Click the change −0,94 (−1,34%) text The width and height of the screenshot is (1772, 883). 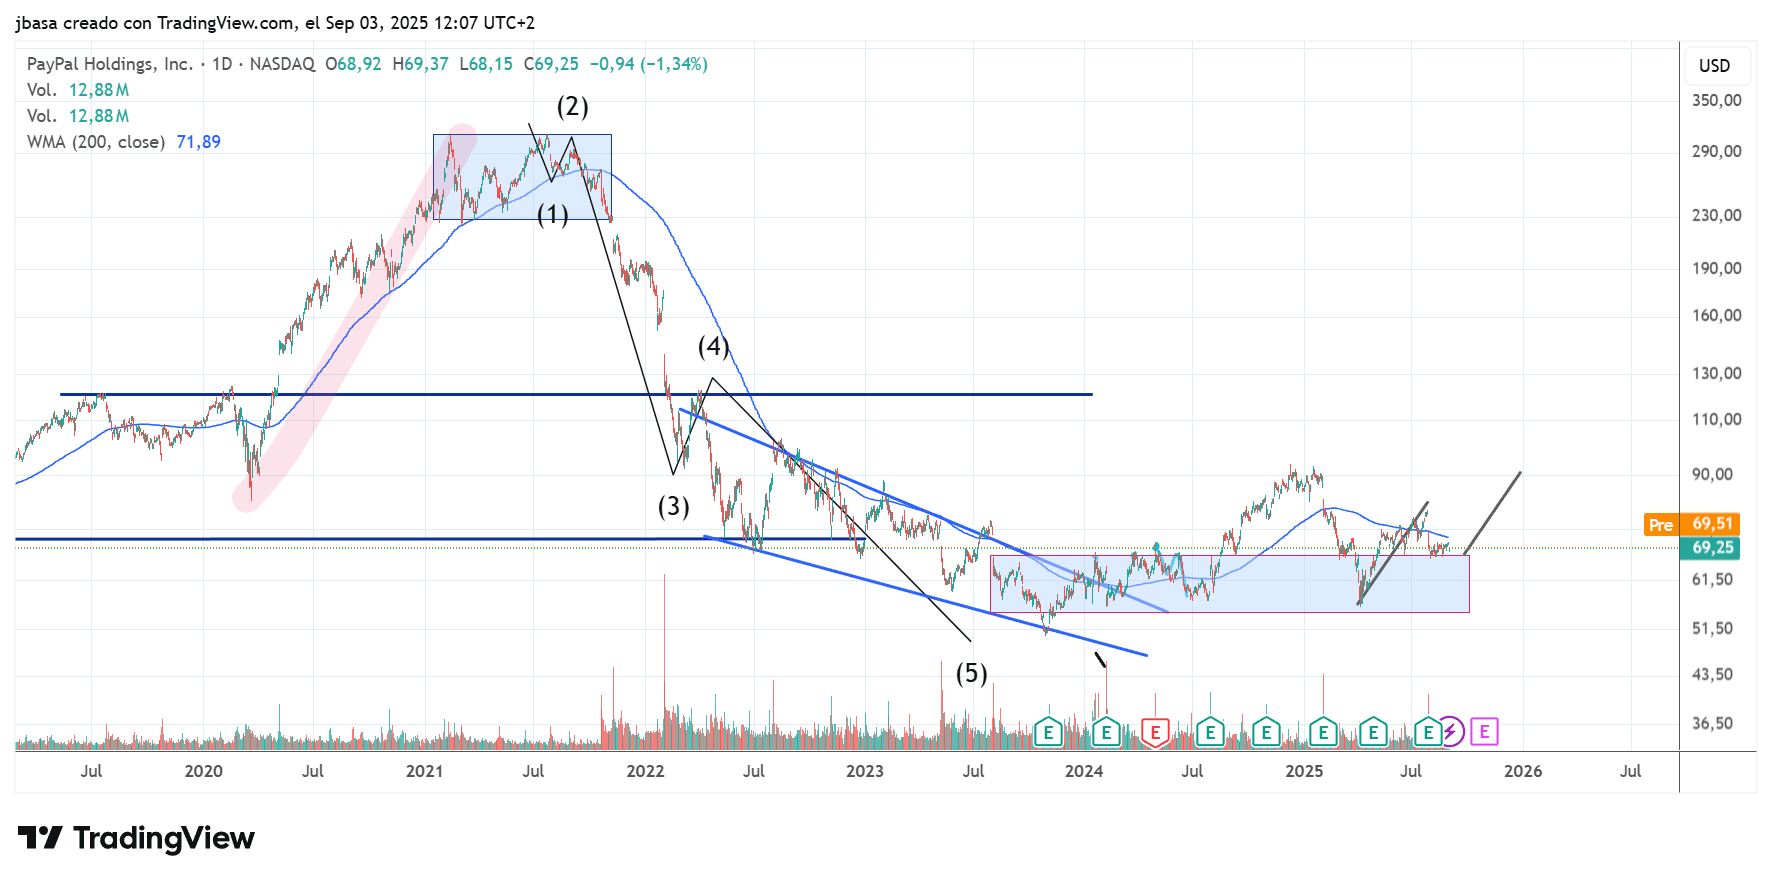point(648,64)
